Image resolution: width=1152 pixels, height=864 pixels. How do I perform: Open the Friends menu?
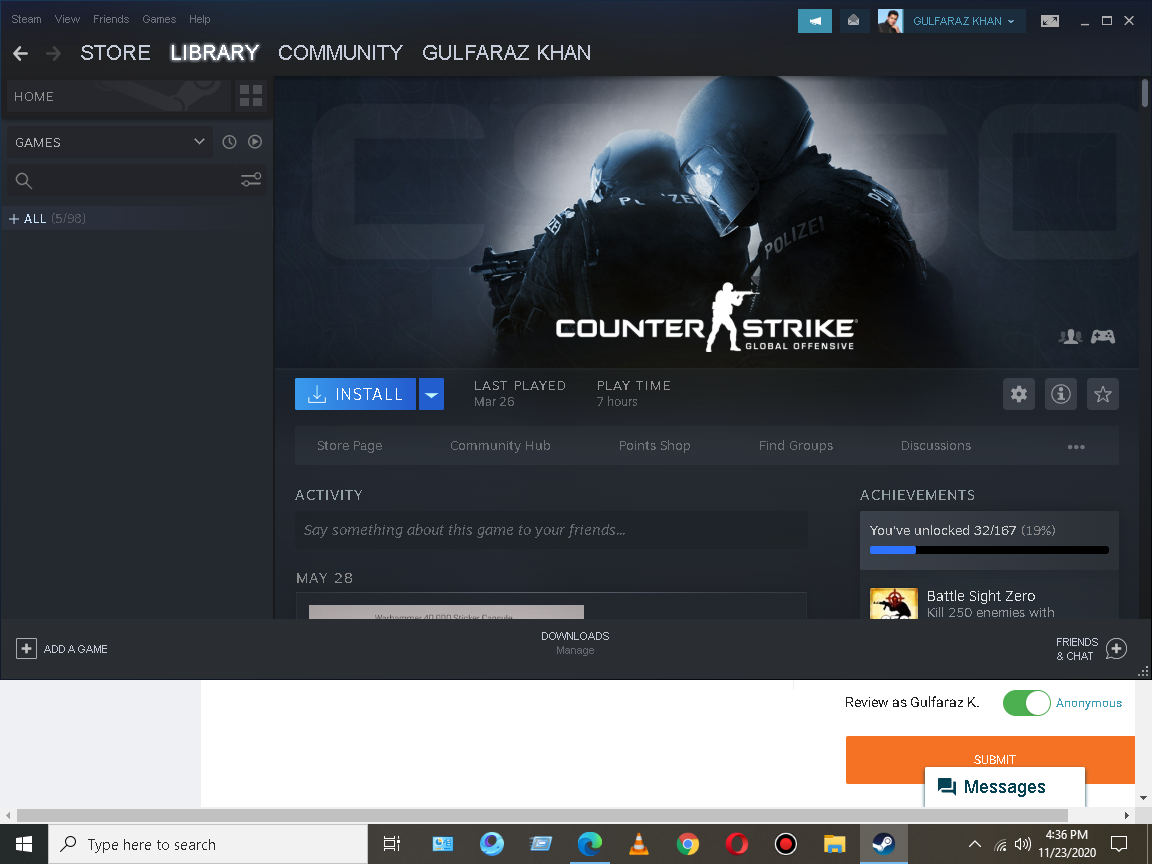pos(111,19)
